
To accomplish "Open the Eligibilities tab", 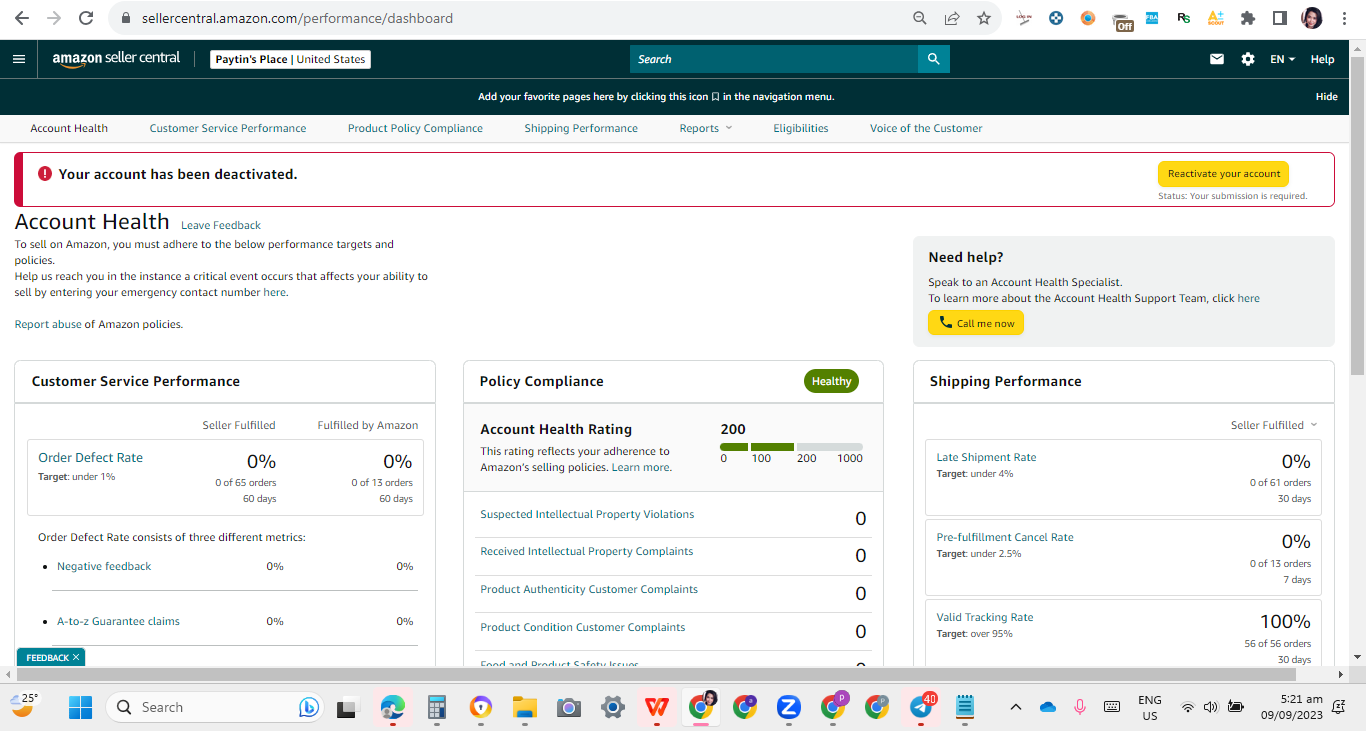I will click(x=801, y=128).
